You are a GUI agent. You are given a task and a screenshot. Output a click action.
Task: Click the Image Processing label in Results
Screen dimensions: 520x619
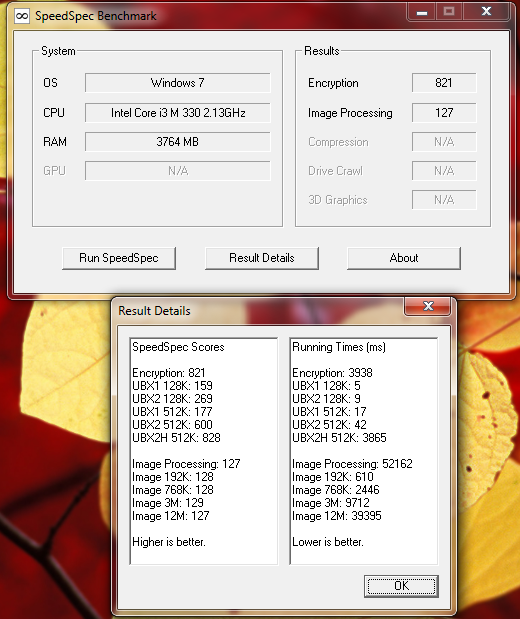(350, 113)
